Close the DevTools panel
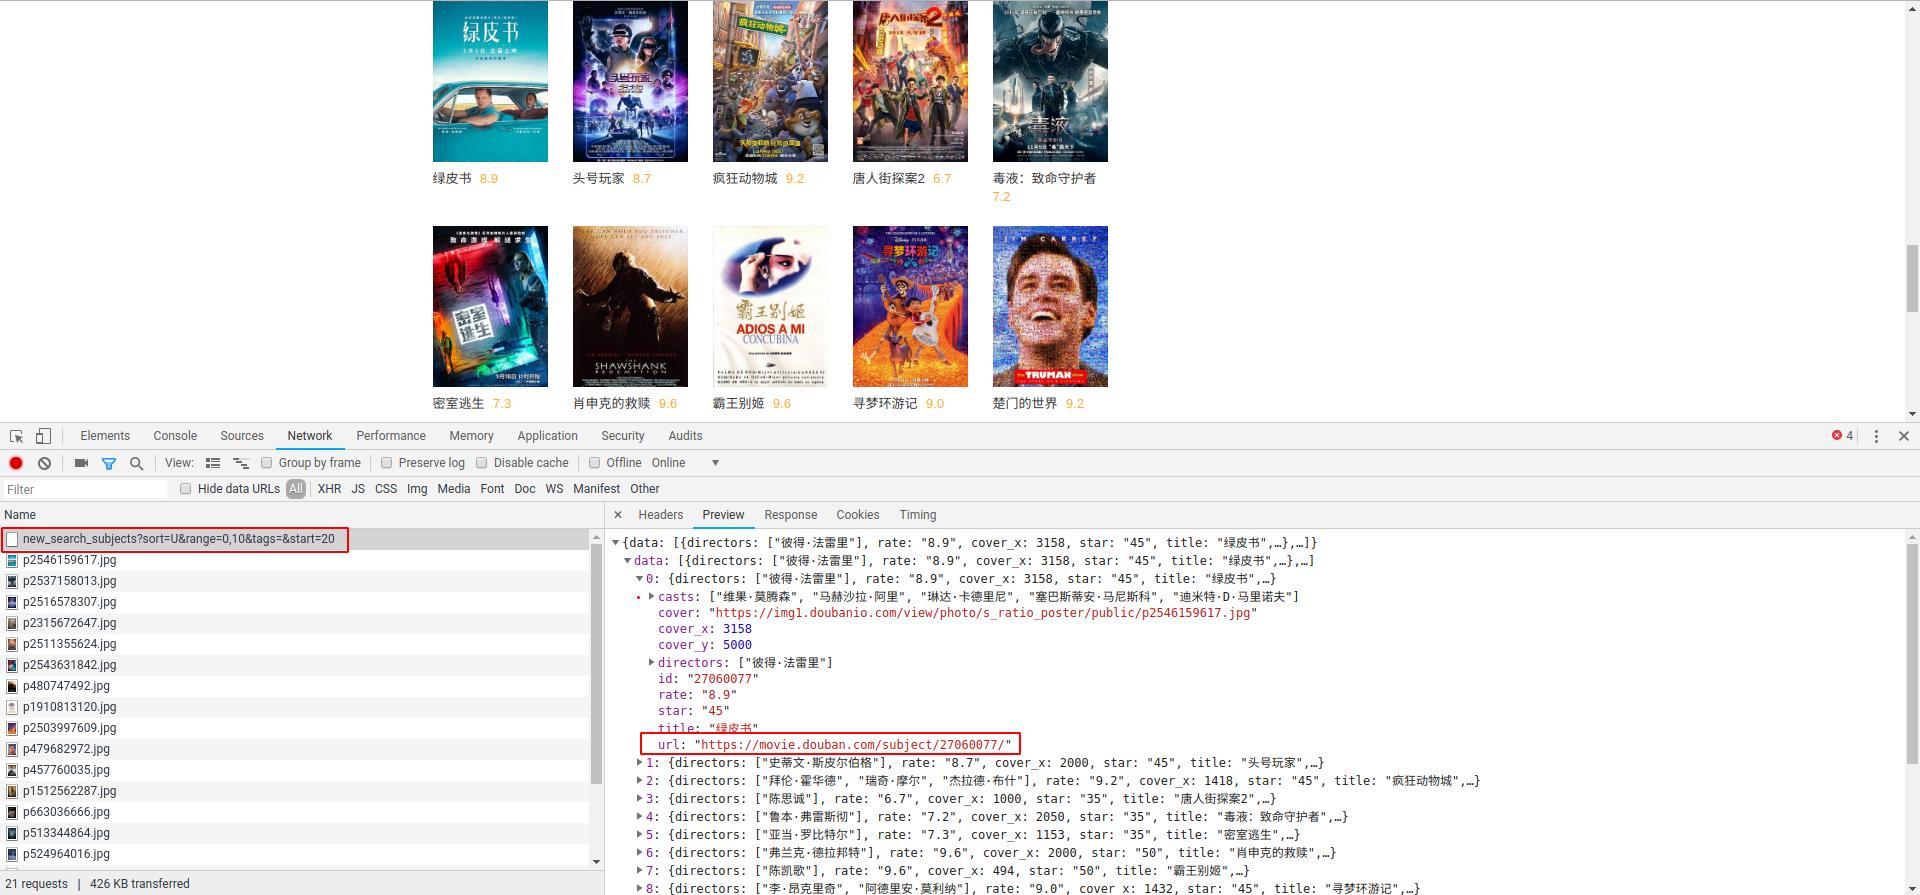The image size is (1920, 895). (1904, 436)
